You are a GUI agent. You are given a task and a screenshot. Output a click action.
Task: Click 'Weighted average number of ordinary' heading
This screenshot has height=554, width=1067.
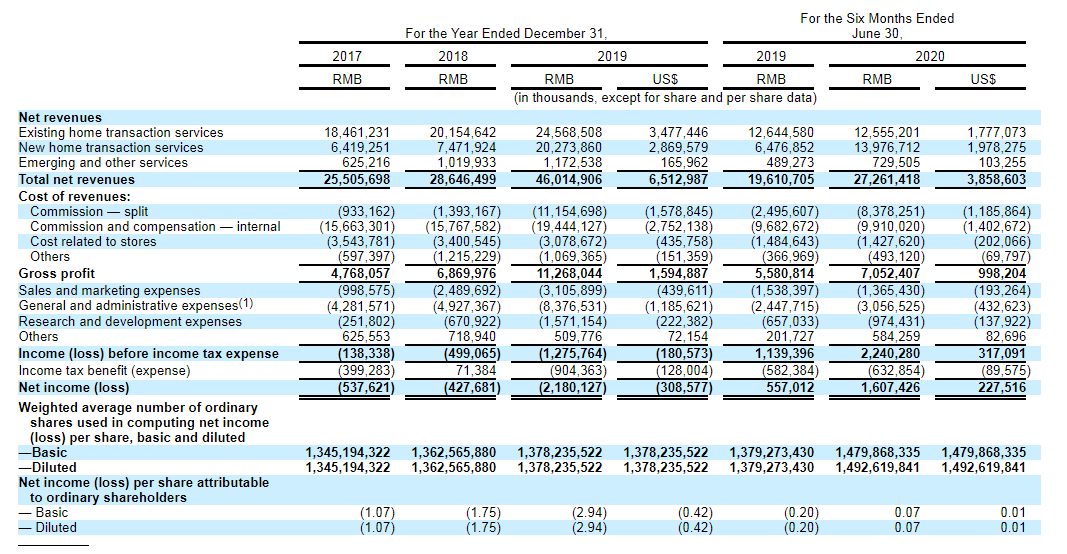(x=138, y=408)
